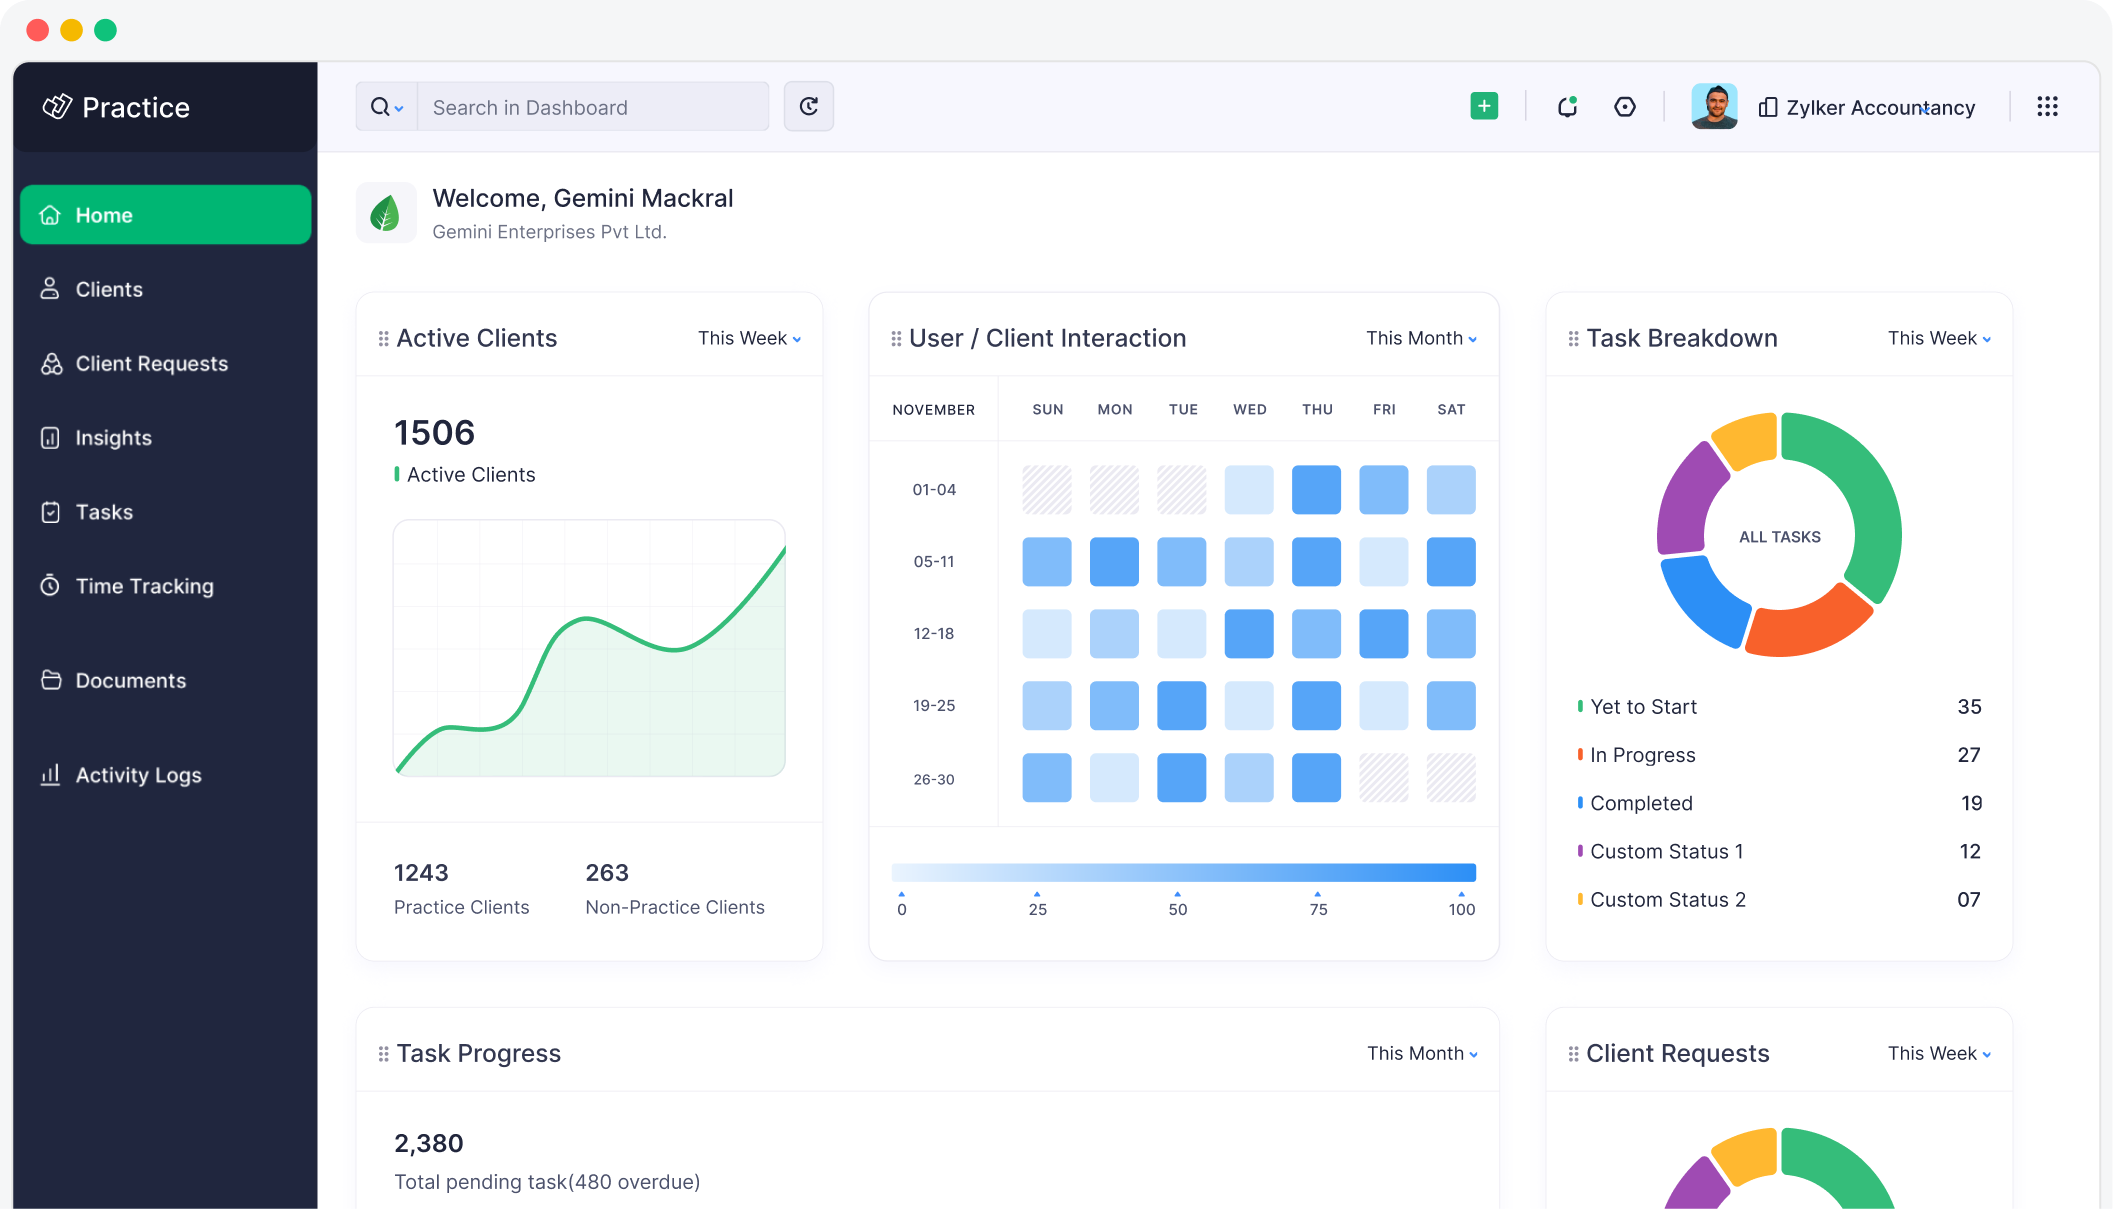Image resolution: width=2113 pixels, height=1209 pixels.
Task: Open Insights in the sidebar
Action: (x=166, y=438)
